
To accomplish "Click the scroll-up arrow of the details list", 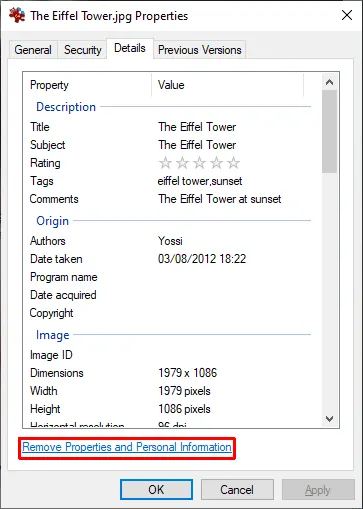I will pyautogui.click(x=329, y=82).
